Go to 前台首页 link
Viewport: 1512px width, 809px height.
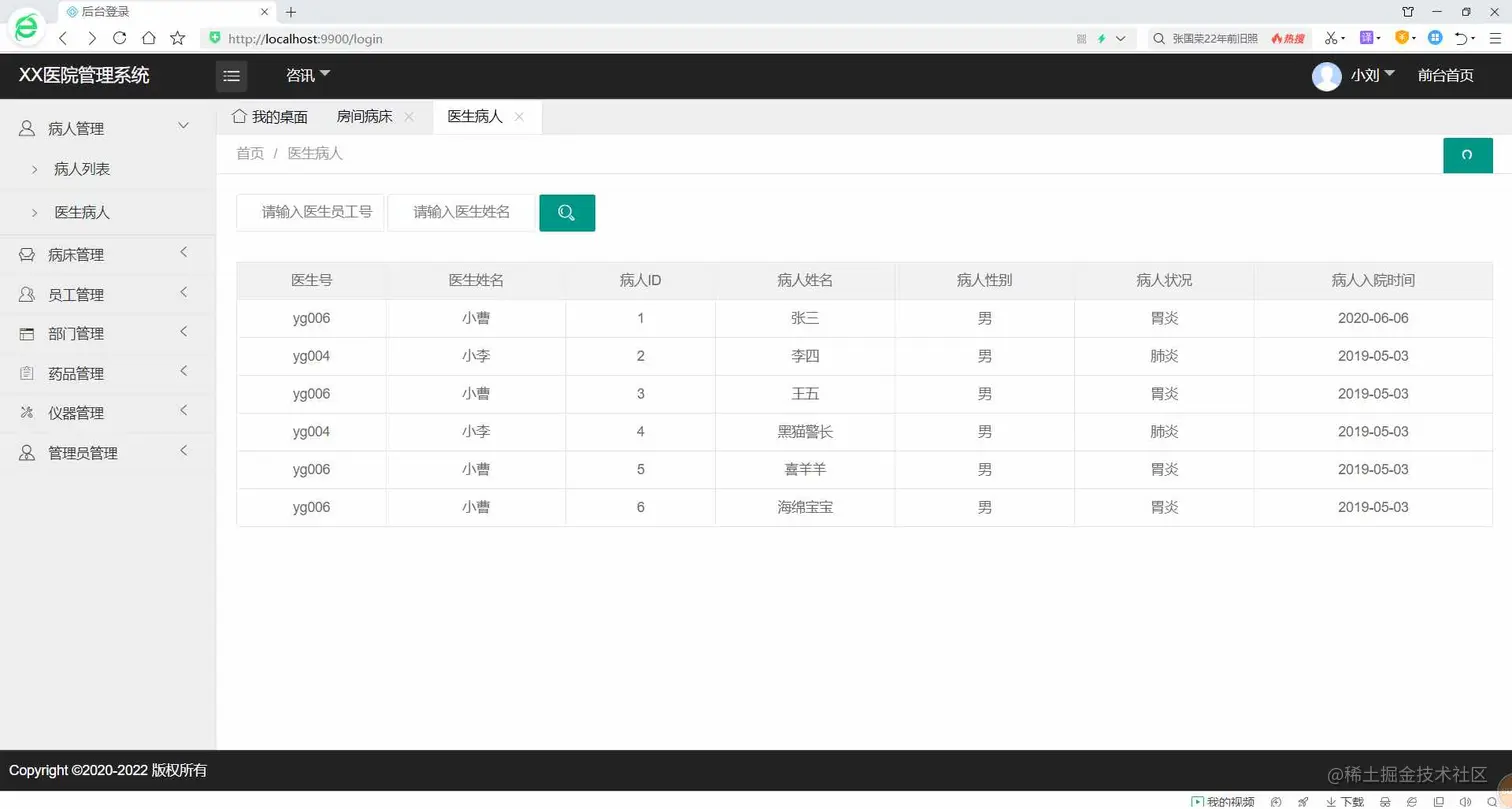tap(1445, 76)
